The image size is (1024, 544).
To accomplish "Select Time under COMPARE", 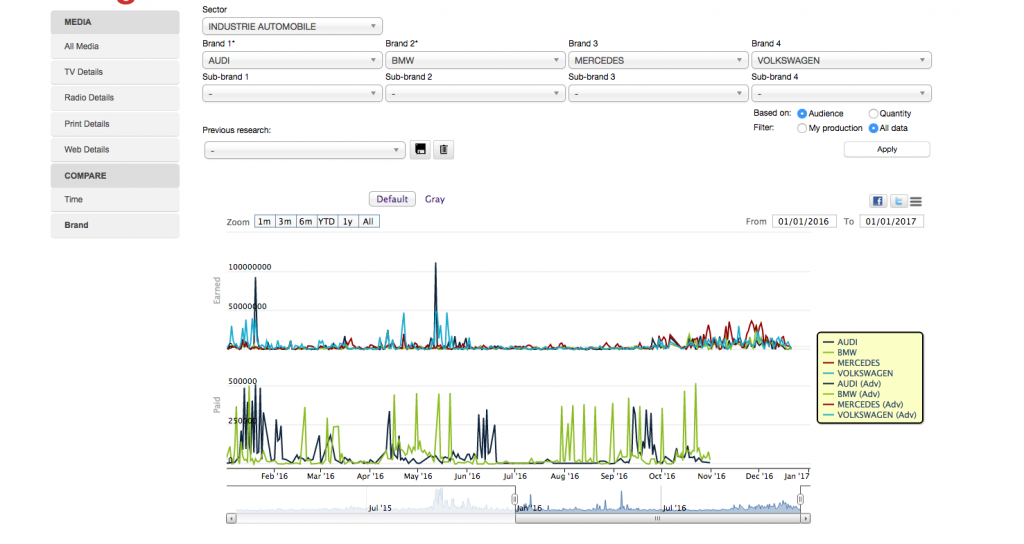I will coord(115,200).
